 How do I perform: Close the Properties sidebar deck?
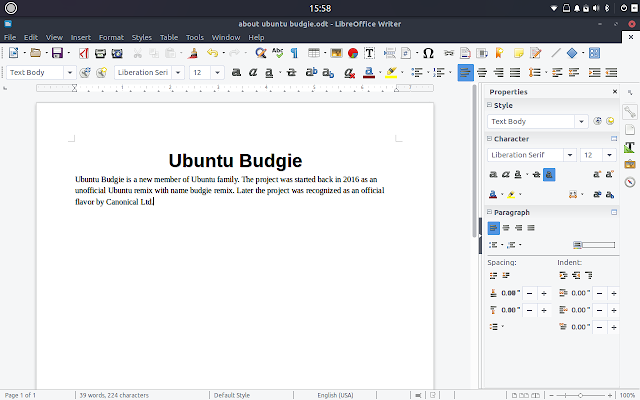point(615,92)
